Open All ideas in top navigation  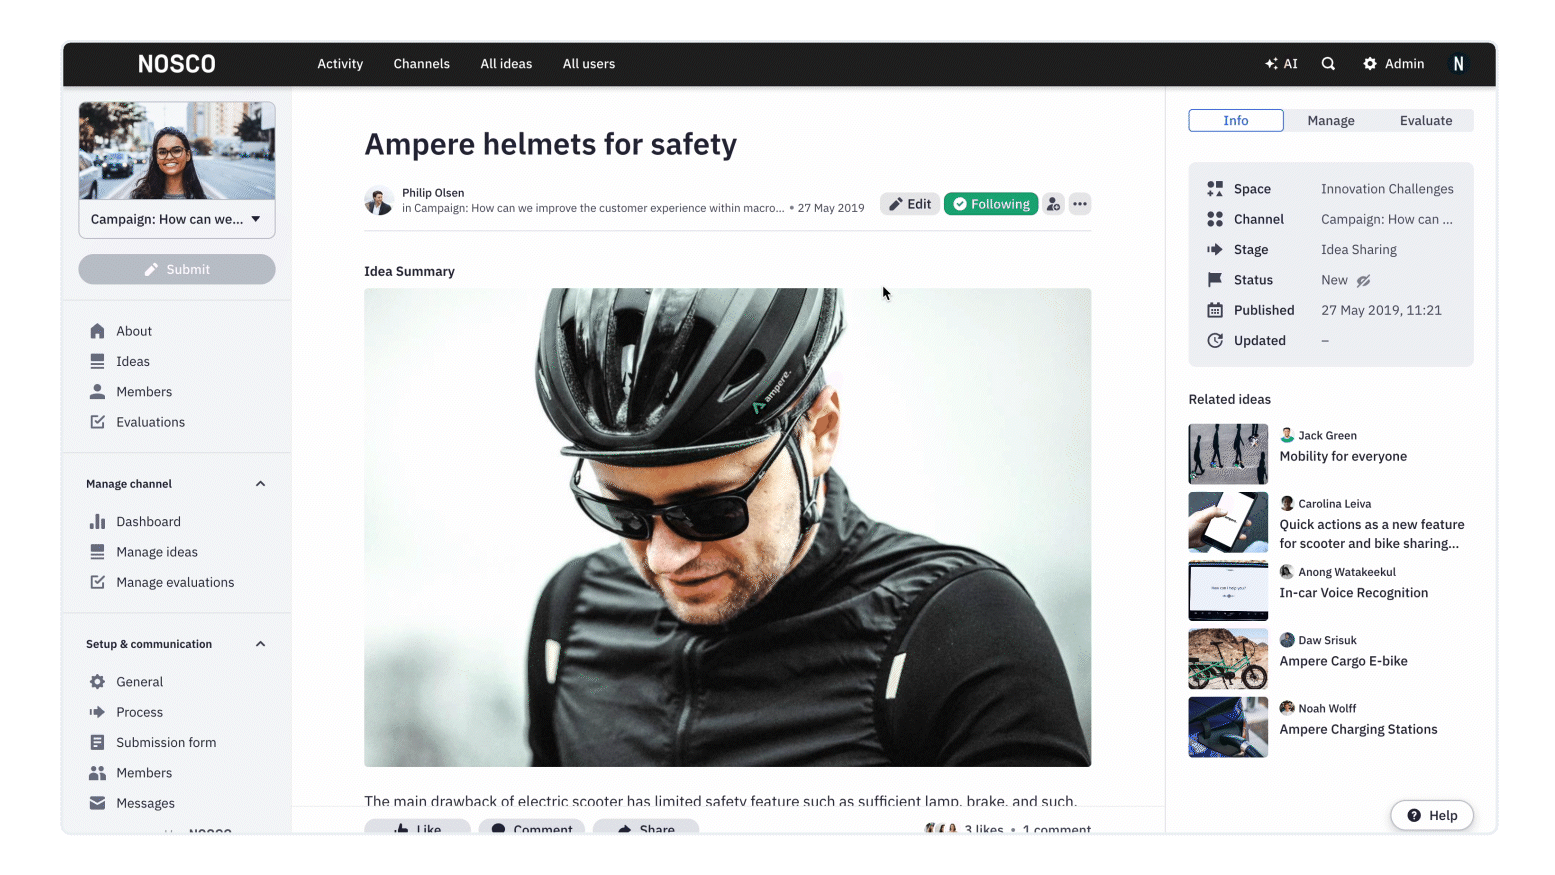click(506, 64)
